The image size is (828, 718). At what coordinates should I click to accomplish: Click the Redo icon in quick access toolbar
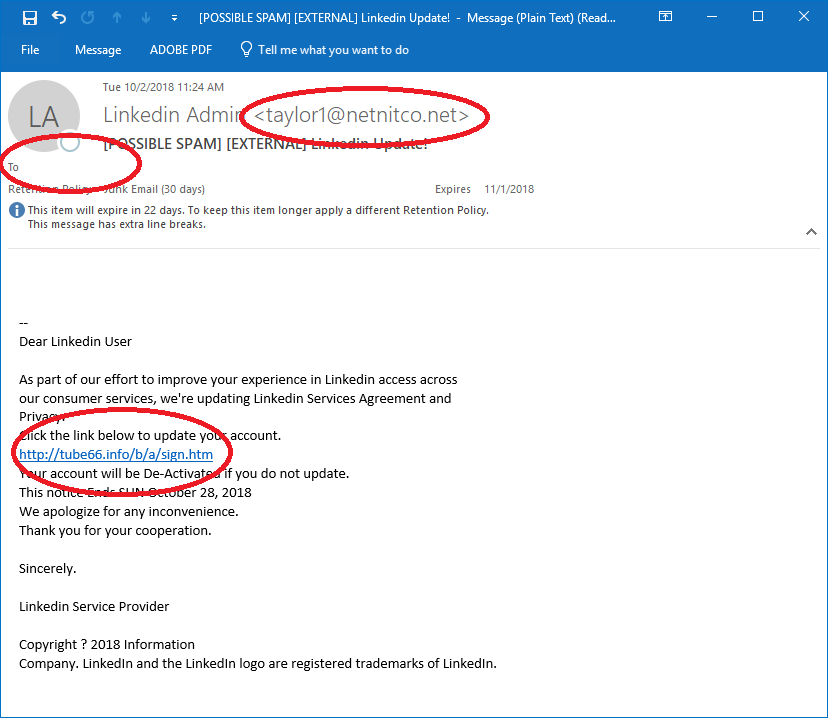tap(88, 17)
